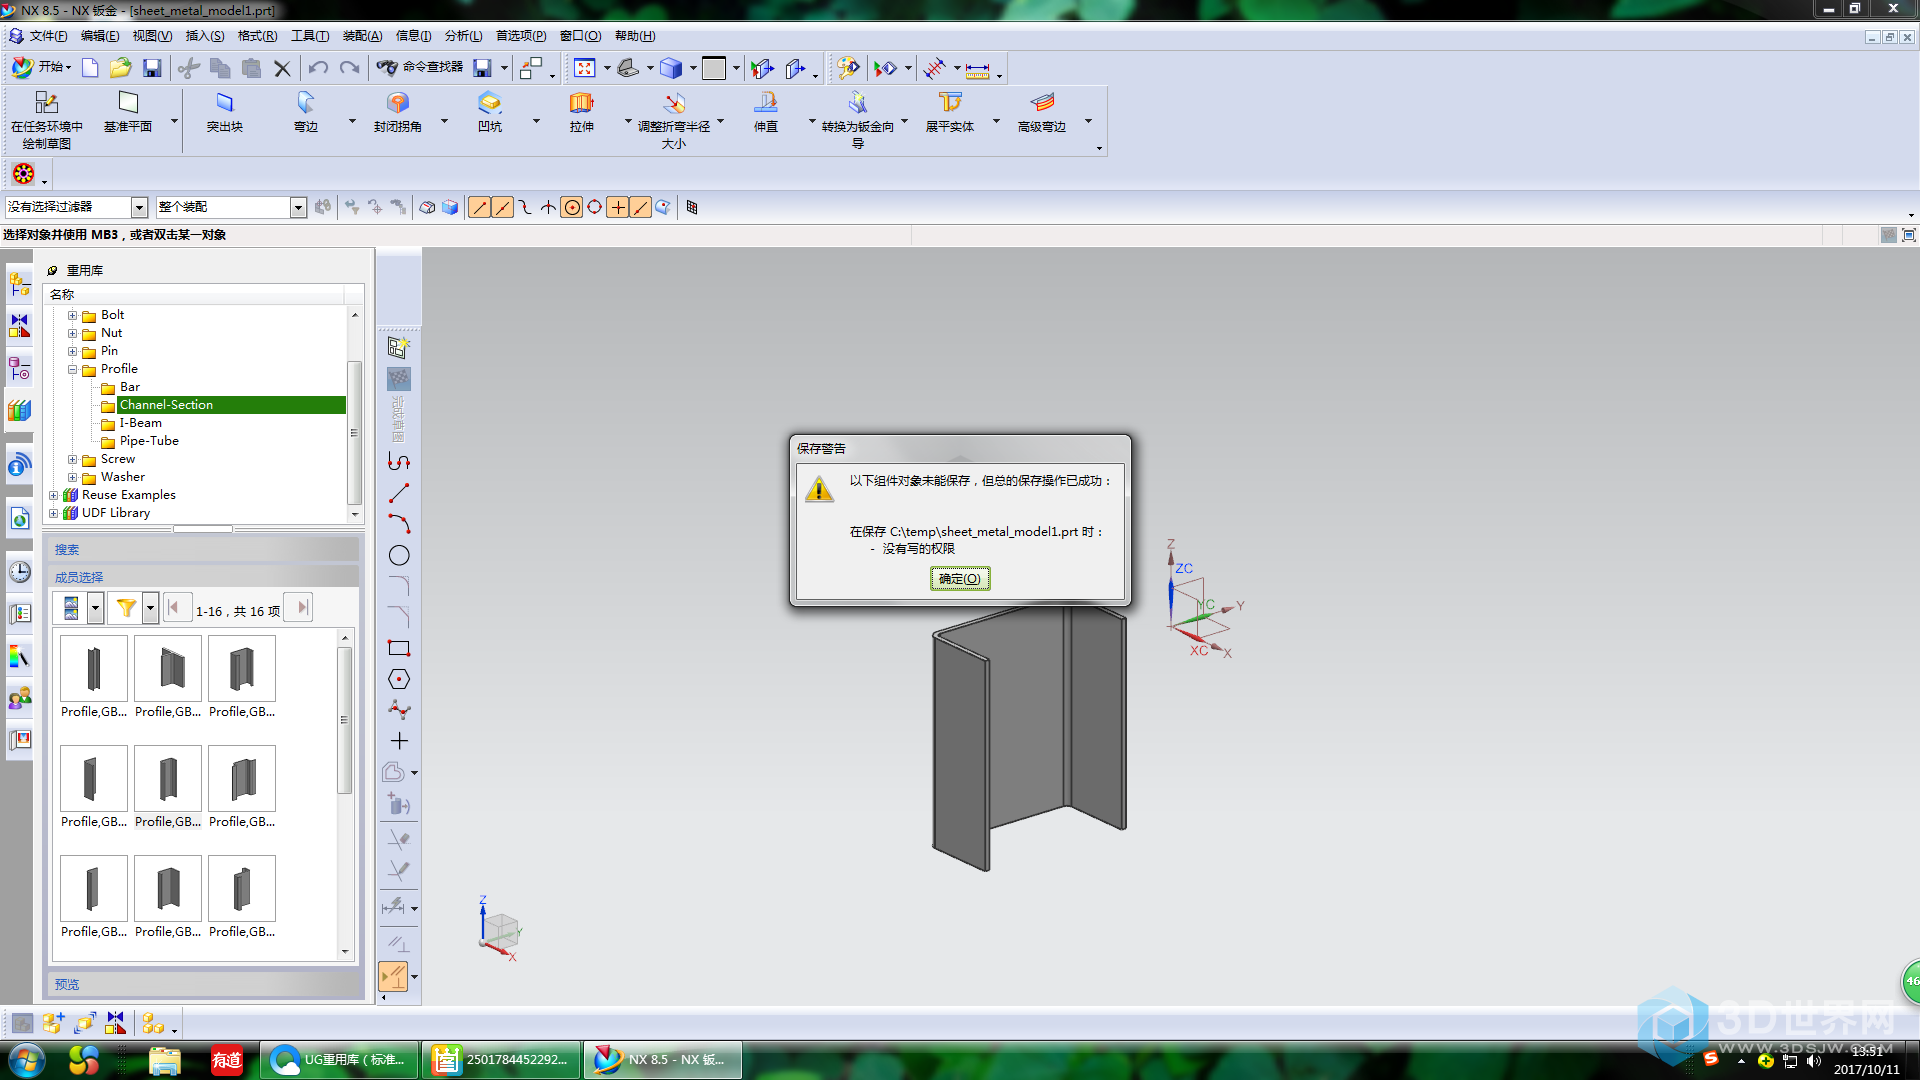Click the New file icon
1920x1080 pixels.
[90, 68]
